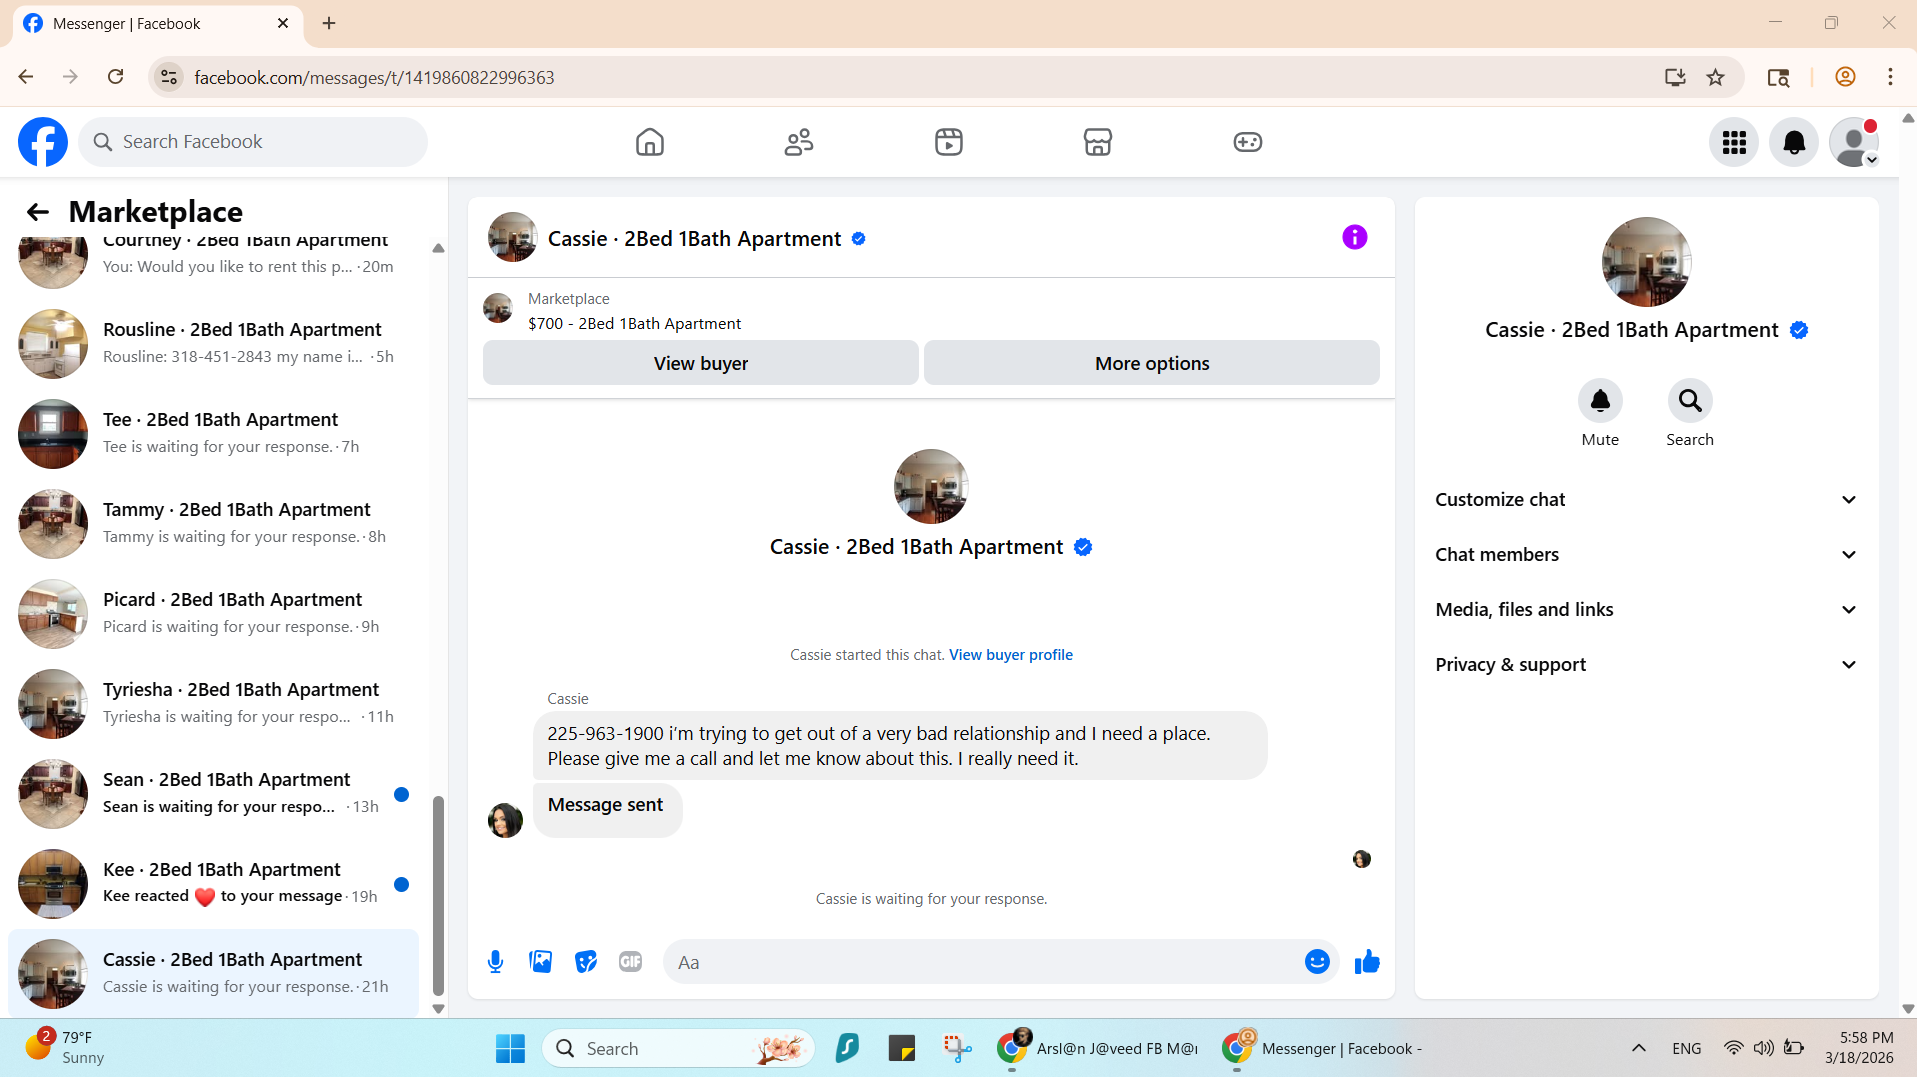Open the Friends icon in top navigation

[799, 142]
